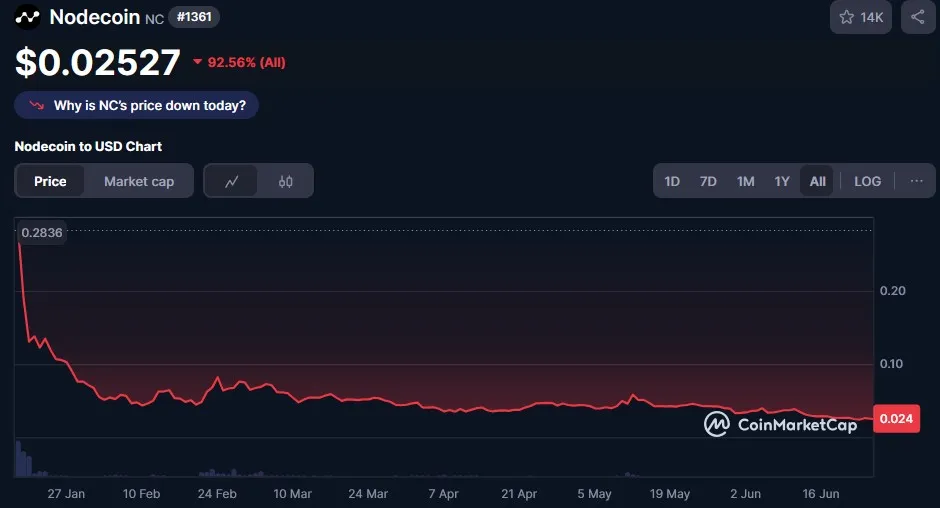Click the 5 May axis date

coord(594,494)
